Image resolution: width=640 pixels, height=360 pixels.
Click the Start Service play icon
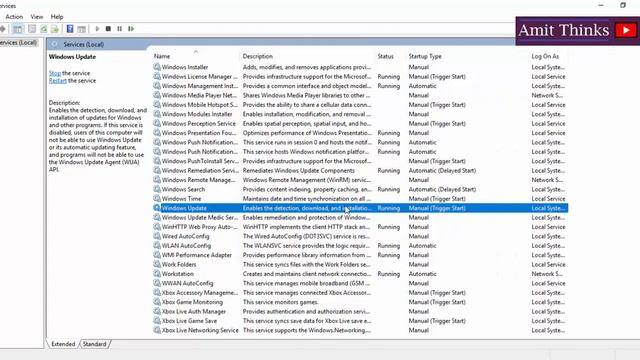click(97, 29)
